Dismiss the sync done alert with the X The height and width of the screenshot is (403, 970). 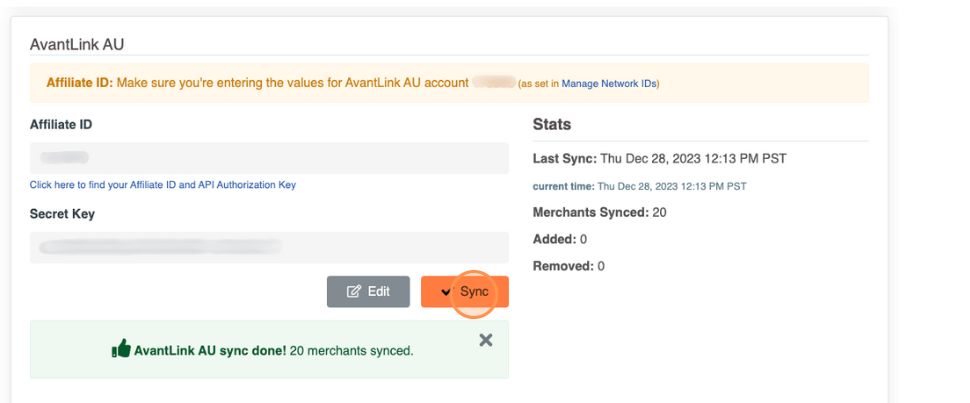(x=485, y=340)
